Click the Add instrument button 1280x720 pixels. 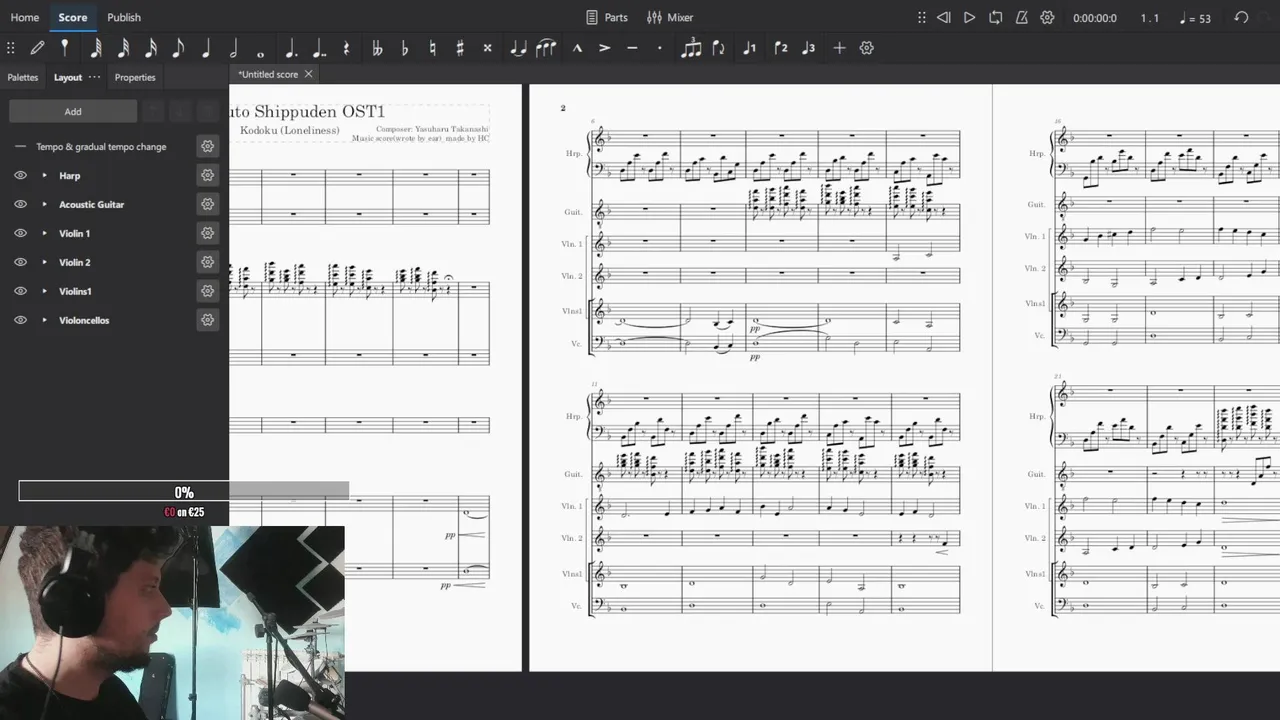[73, 111]
